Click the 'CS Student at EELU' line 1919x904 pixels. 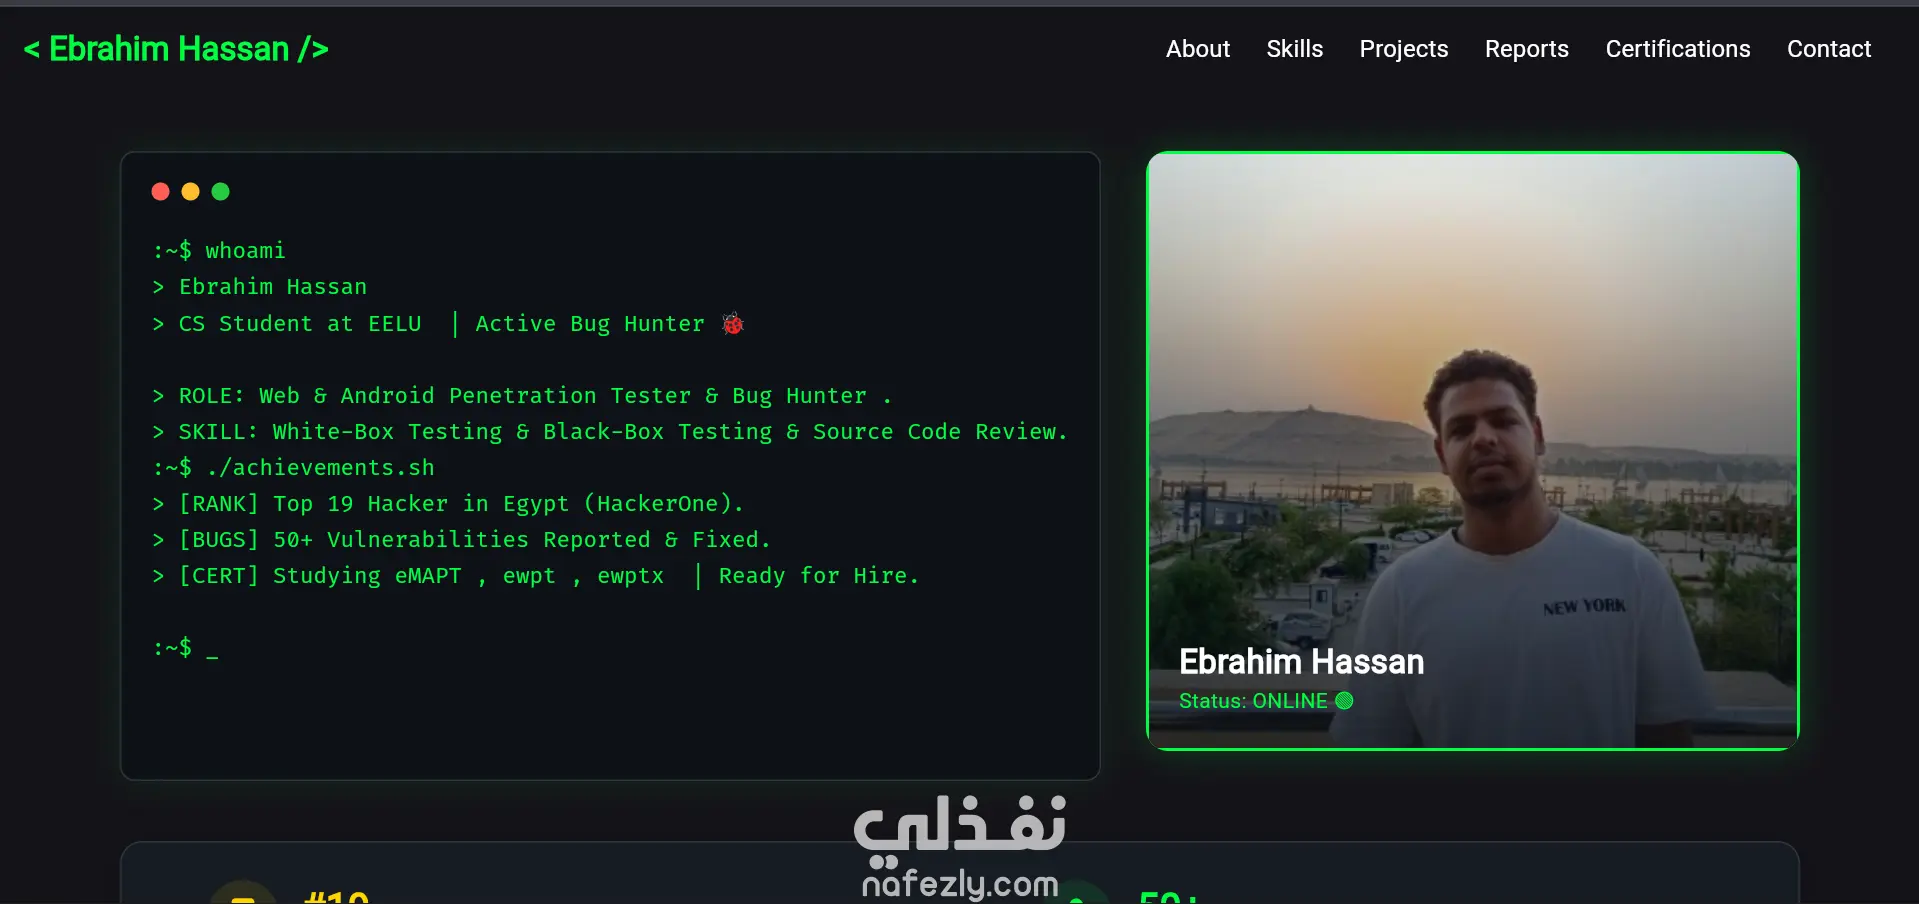[448, 324]
